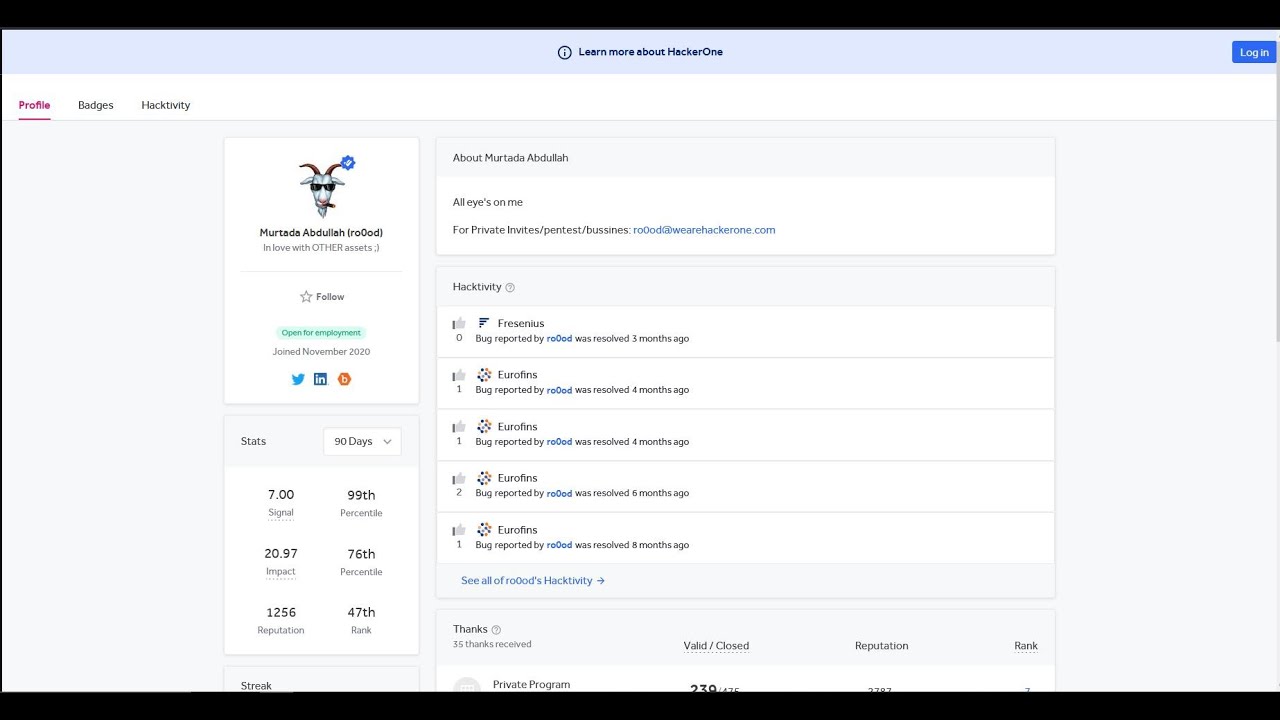Open Learn more about HackerOne link
Viewport: 1280px width, 720px height.
[x=650, y=52]
